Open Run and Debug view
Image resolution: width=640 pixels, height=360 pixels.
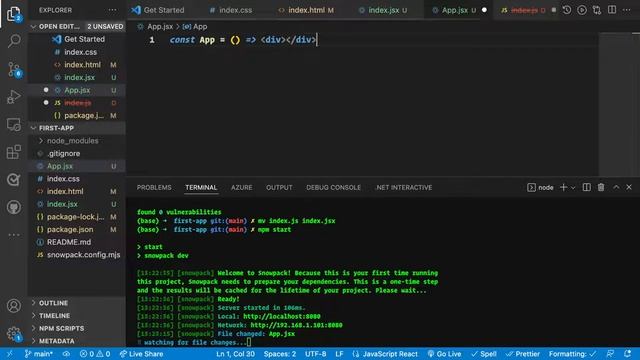pyautogui.click(x=14, y=97)
